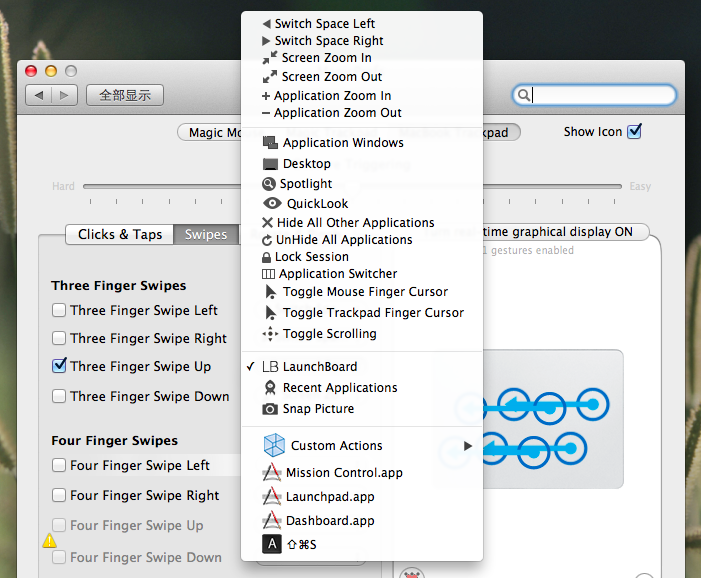Viewport: 701px width, 578px height.
Task: Click the Lock Session padlock icon
Action: [266, 257]
